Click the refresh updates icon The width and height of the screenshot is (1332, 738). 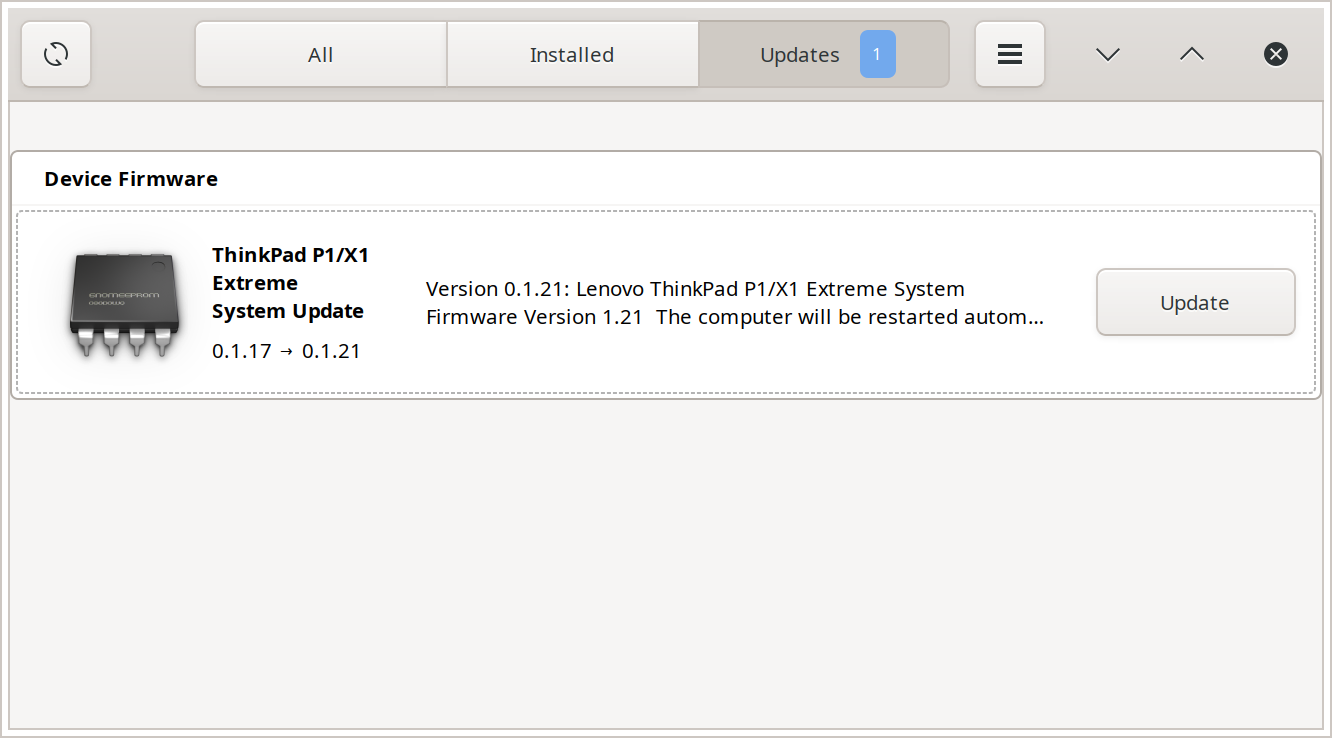pos(56,54)
